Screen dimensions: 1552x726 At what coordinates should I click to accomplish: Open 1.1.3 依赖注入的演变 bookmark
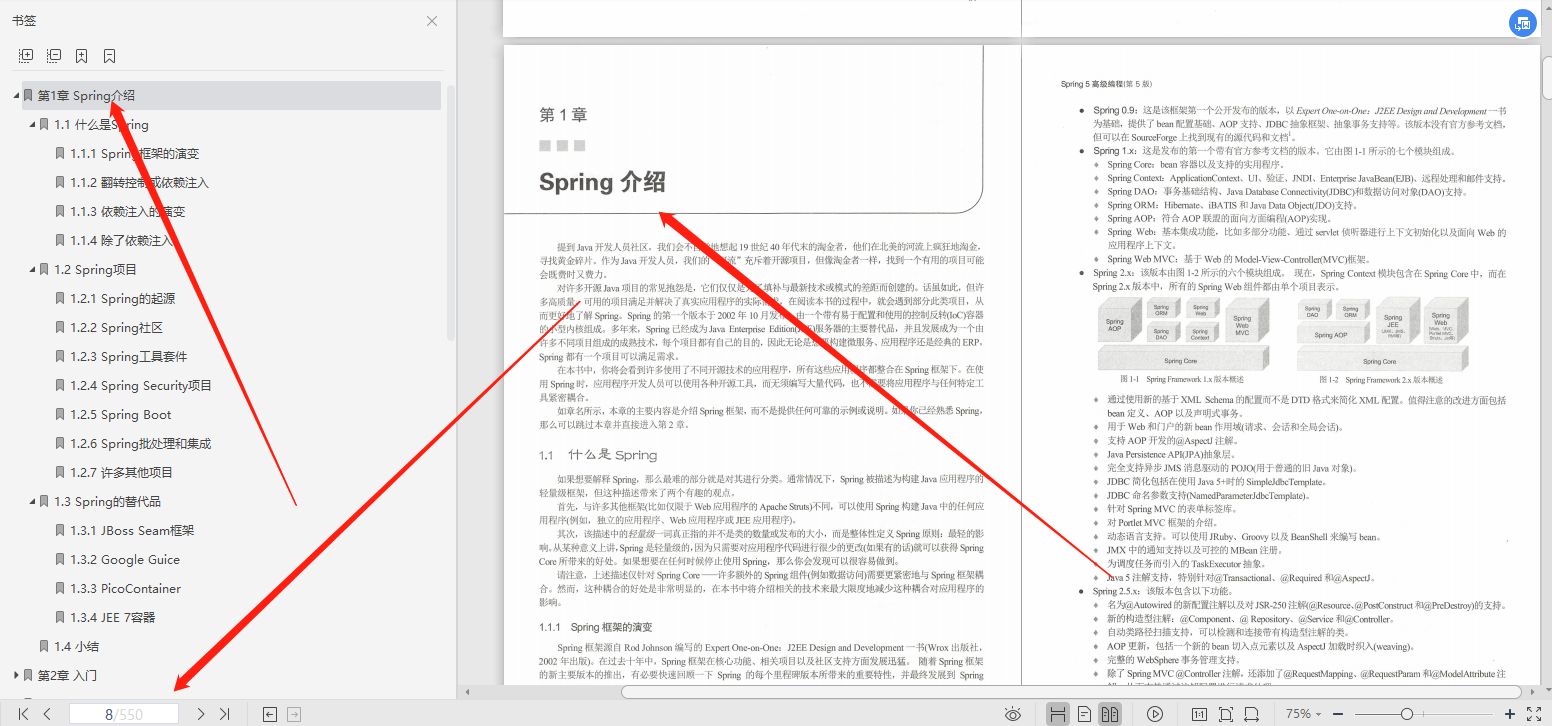pyautogui.click(x=127, y=212)
